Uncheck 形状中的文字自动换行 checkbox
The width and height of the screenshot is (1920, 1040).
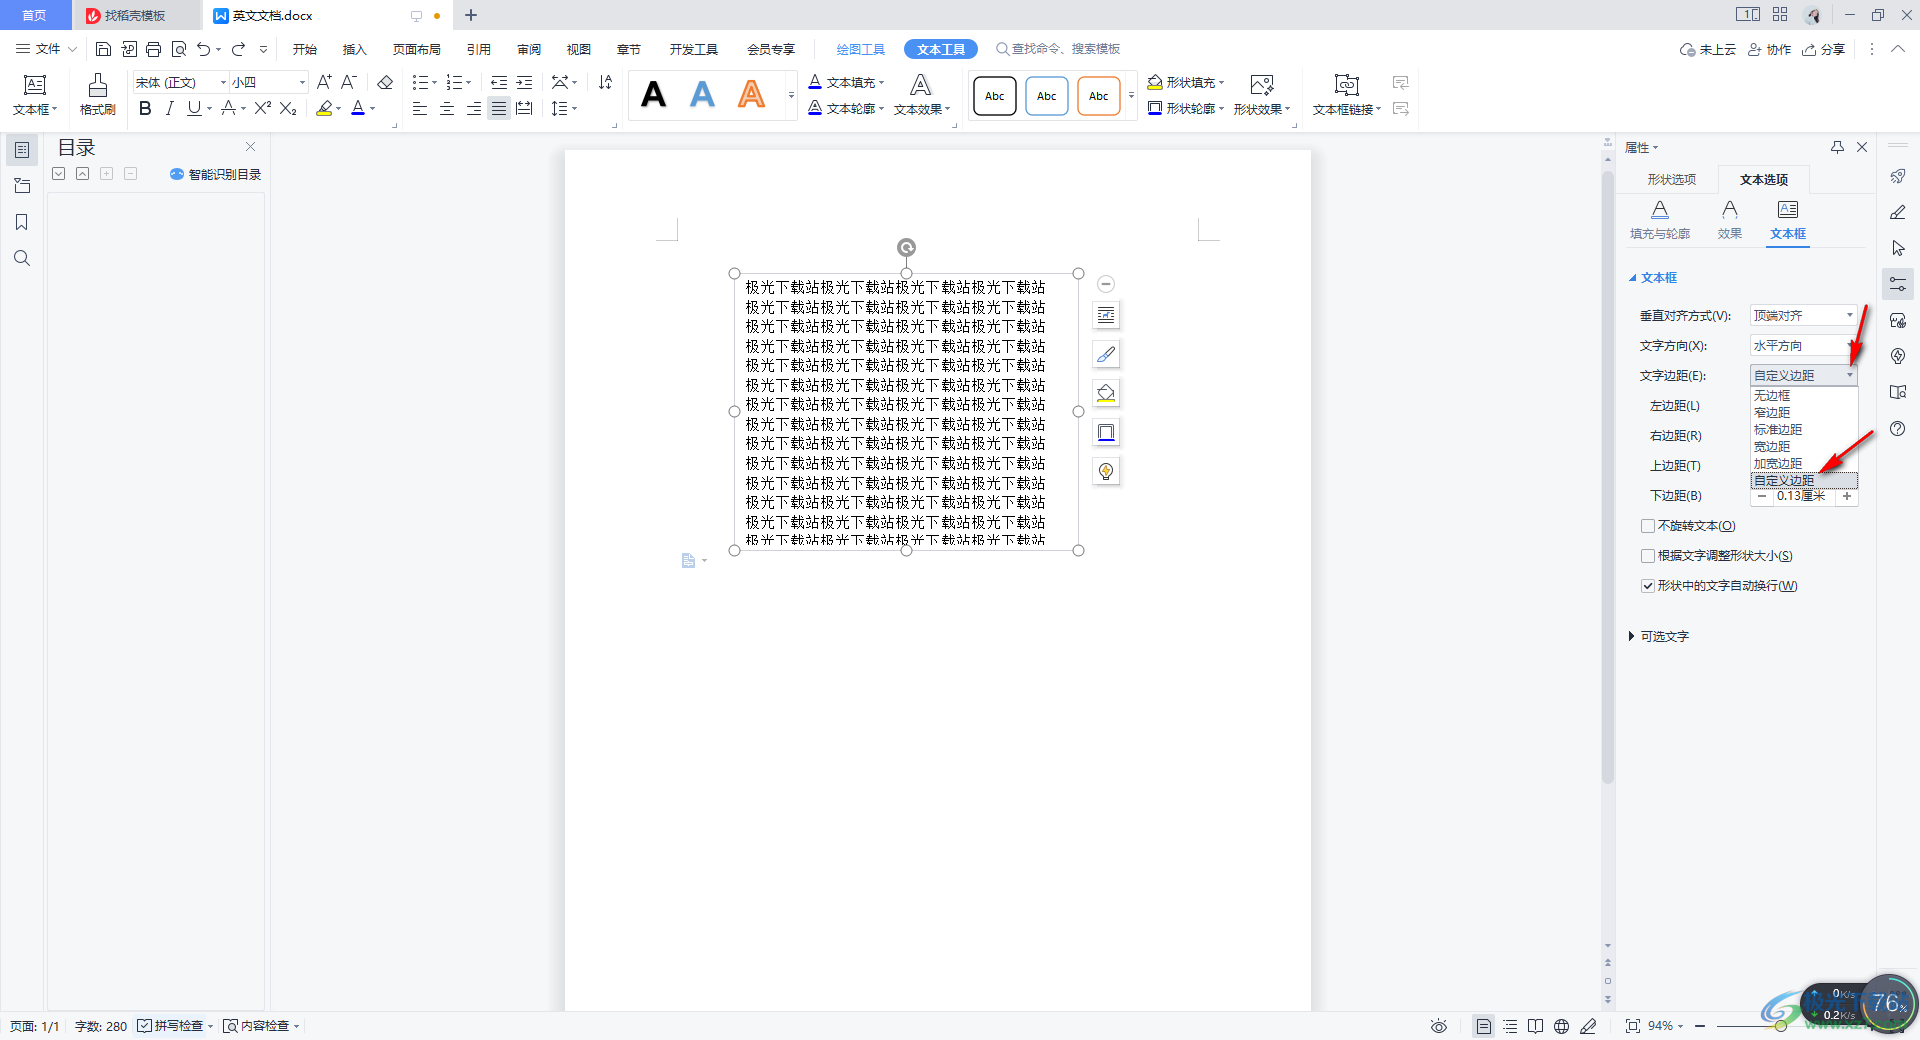[x=1647, y=586]
